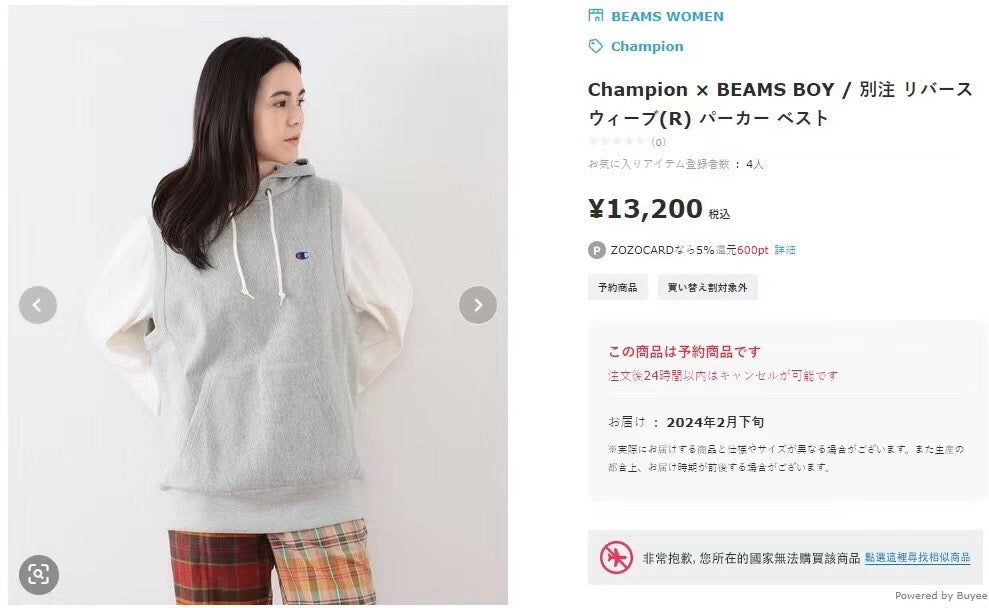Click the 買い替え割対象外 tag

pyautogui.click(x=707, y=288)
